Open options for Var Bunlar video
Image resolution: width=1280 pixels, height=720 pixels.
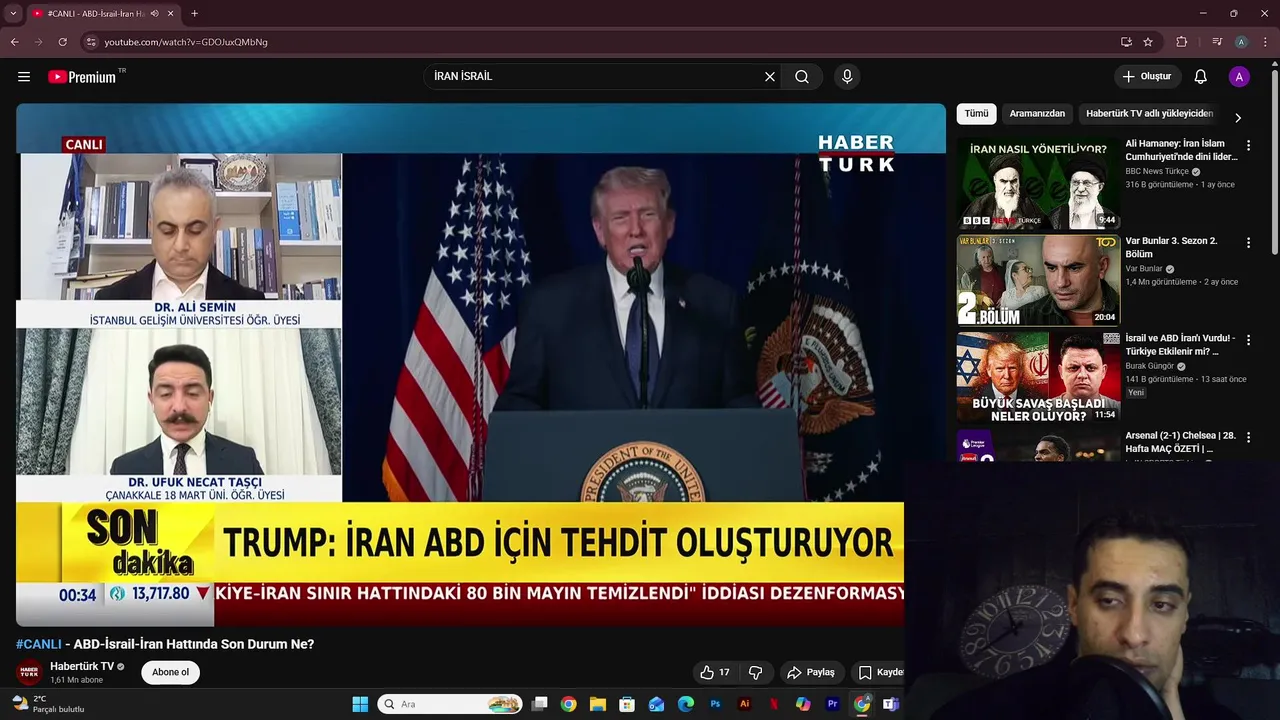pyautogui.click(x=1248, y=243)
